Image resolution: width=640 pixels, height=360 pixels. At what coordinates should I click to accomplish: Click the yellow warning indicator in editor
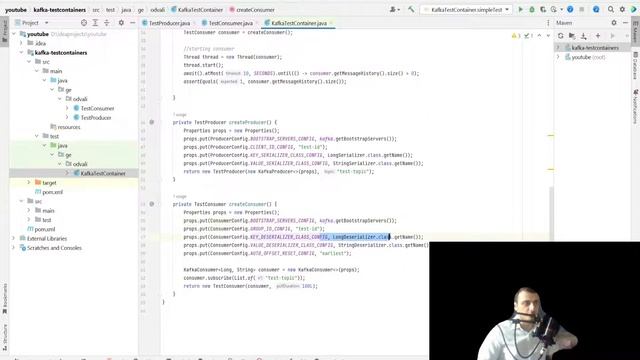[x=516, y=36]
